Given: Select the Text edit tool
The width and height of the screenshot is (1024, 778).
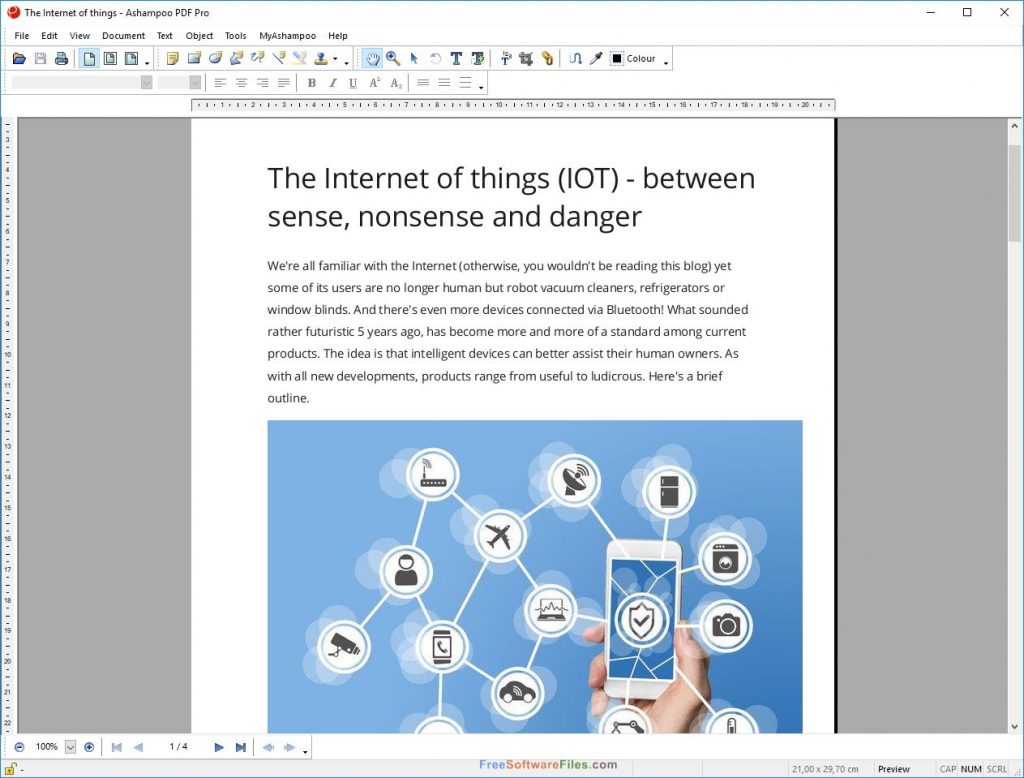Looking at the screenshot, I should 456,59.
